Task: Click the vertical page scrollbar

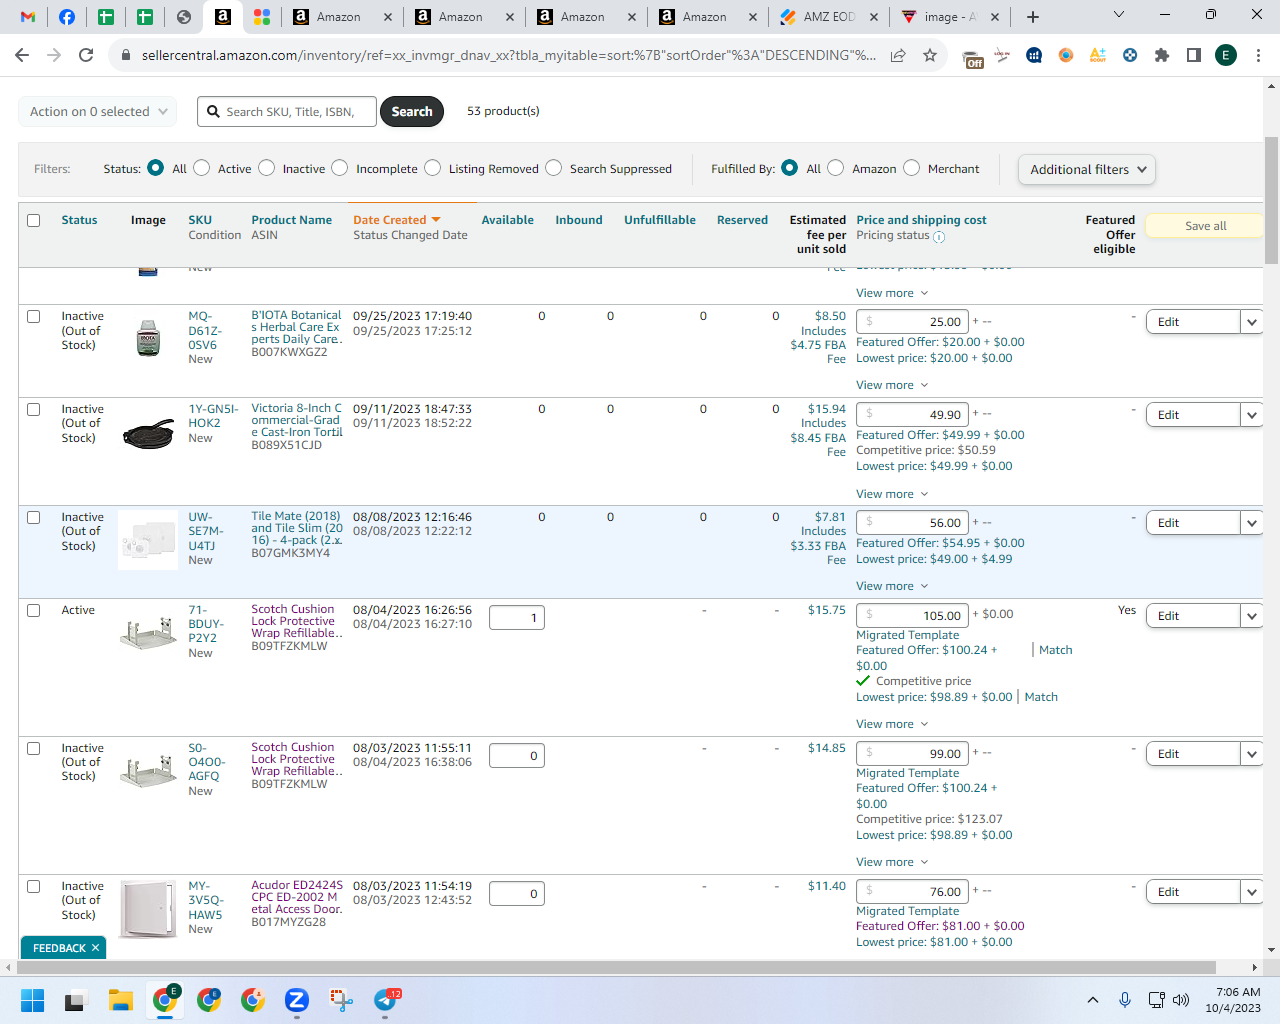Action: [x=1271, y=200]
